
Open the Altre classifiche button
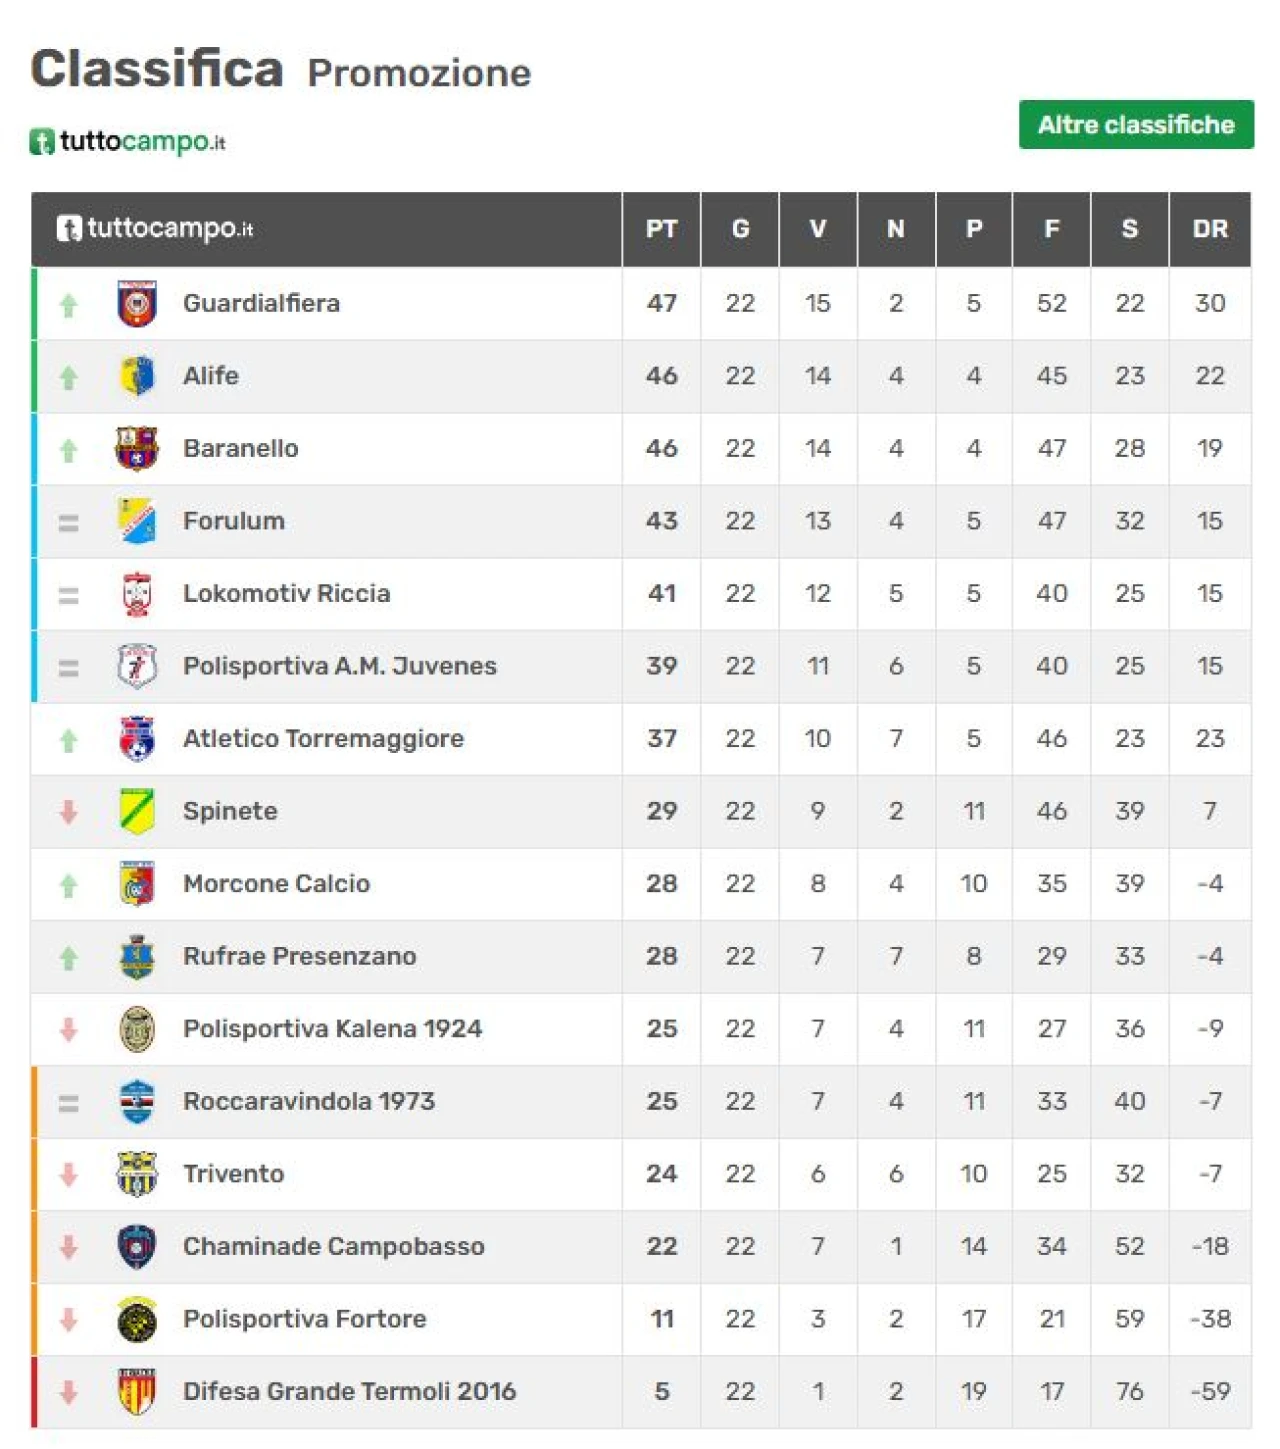click(x=1136, y=125)
